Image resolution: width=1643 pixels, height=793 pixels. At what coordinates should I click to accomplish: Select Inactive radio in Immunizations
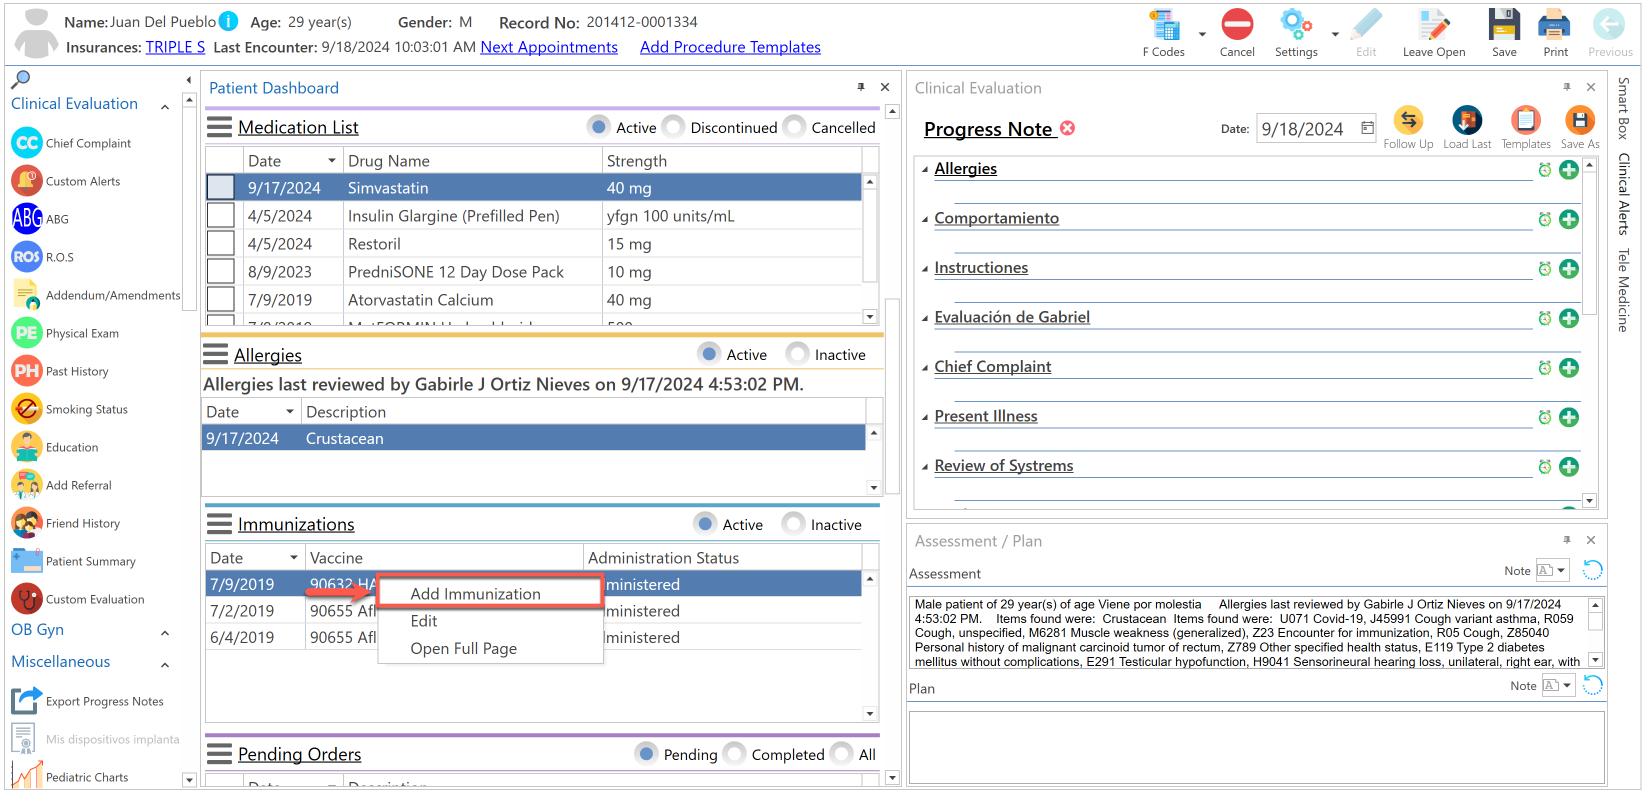[x=794, y=524]
